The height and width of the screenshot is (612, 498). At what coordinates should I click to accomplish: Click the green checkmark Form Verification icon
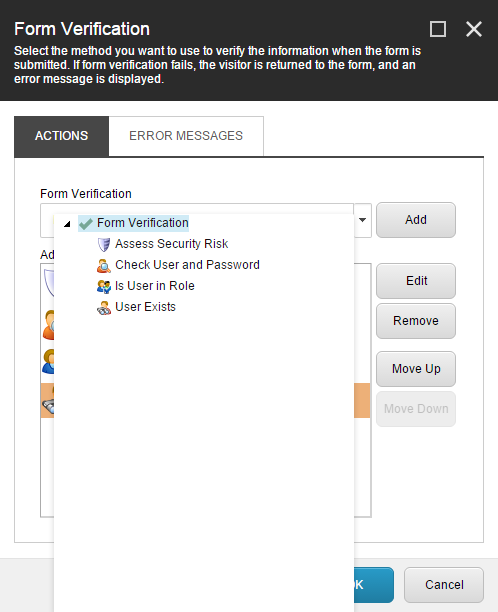click(x=85, y=224)
